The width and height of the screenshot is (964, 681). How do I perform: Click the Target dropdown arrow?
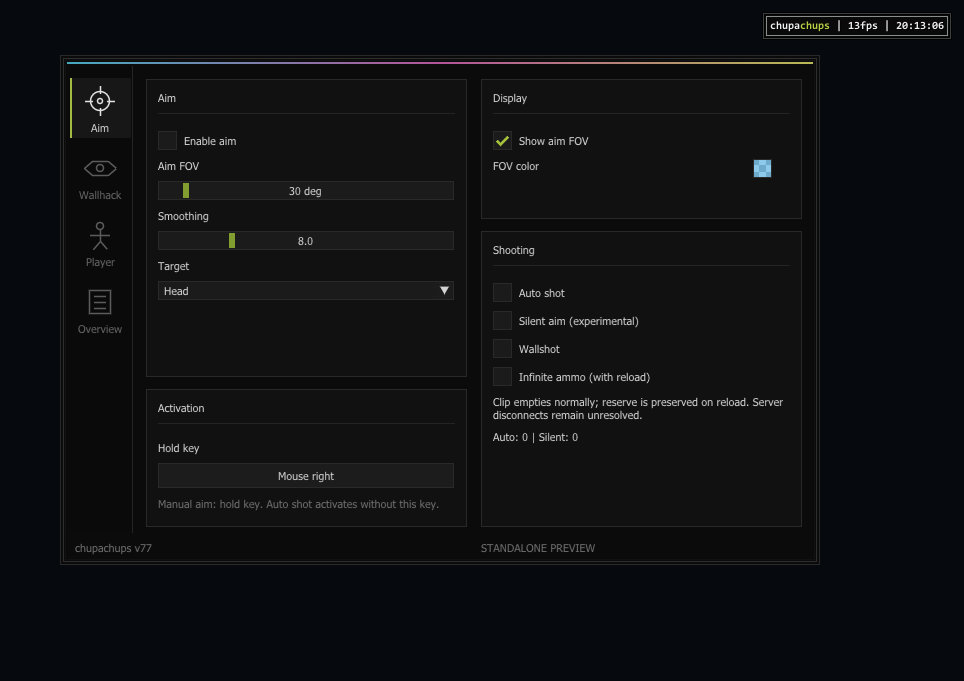point(444,291)
